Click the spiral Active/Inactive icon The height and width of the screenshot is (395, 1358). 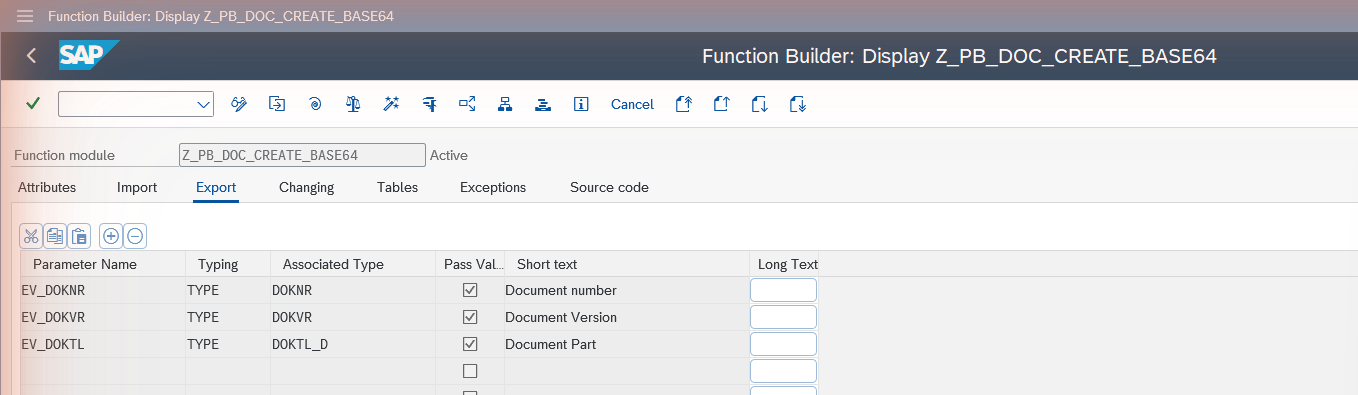click(315, 104)
